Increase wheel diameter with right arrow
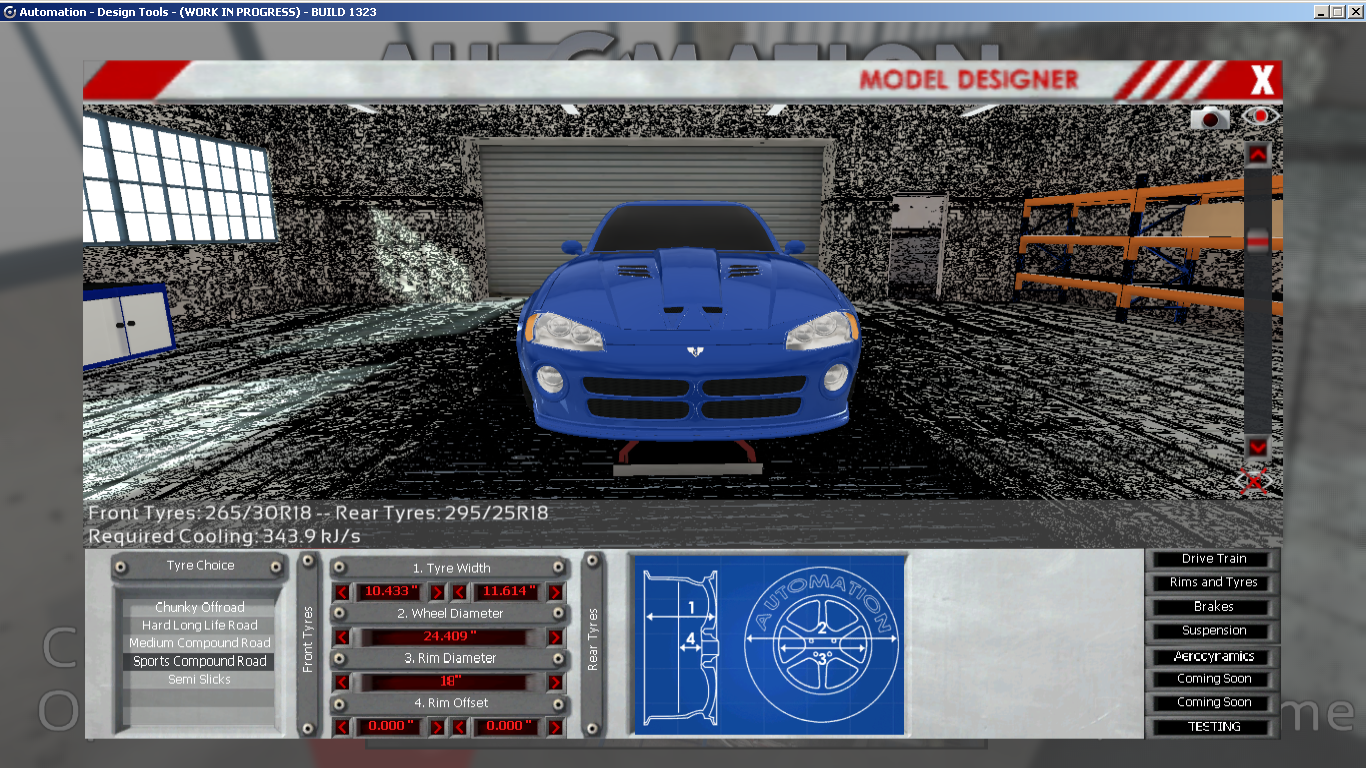The image size is (1366, 768). 556,637
